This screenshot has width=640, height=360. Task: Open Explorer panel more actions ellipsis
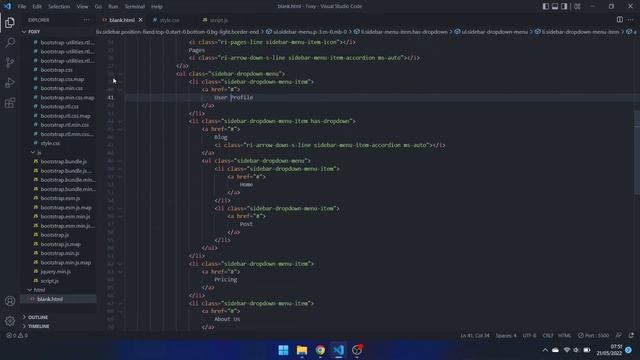tap(87, 20)
